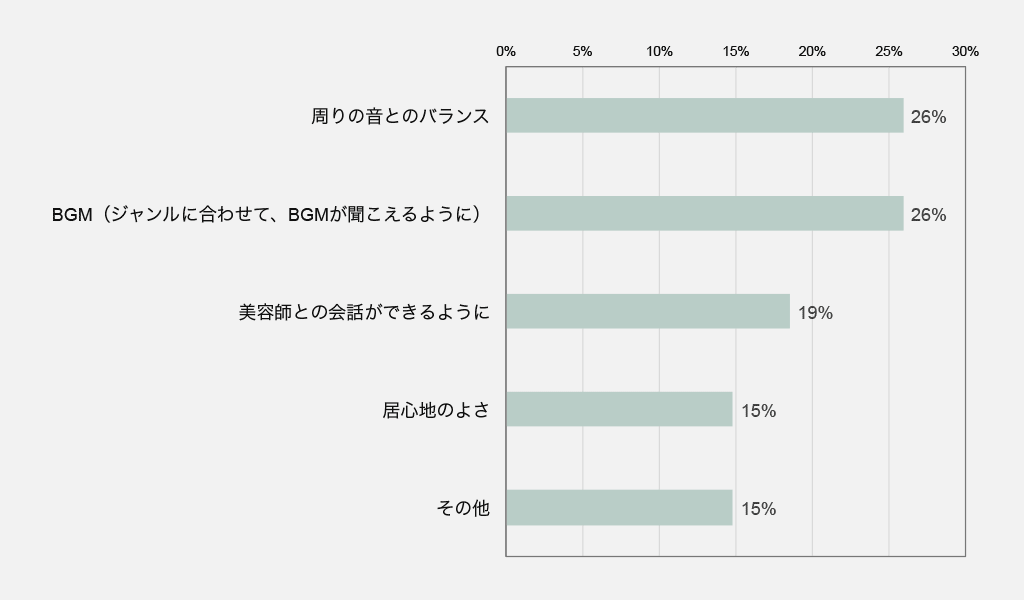Image resolution: width=1024 pixels, height=600 pixels.
Task: Select the 居心地のよさ category label
Action: click(436, 410)
